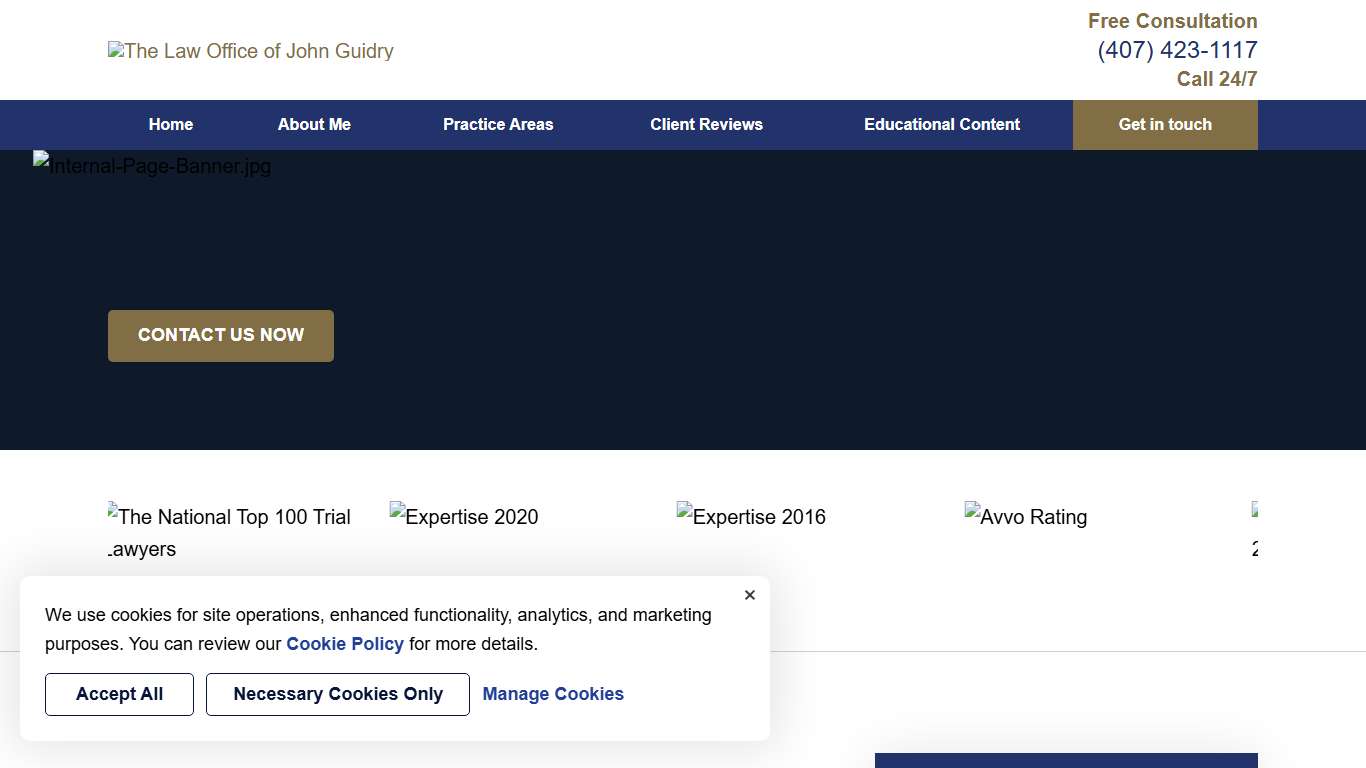Click the CONTACT US NOW button

pos(221,336)
